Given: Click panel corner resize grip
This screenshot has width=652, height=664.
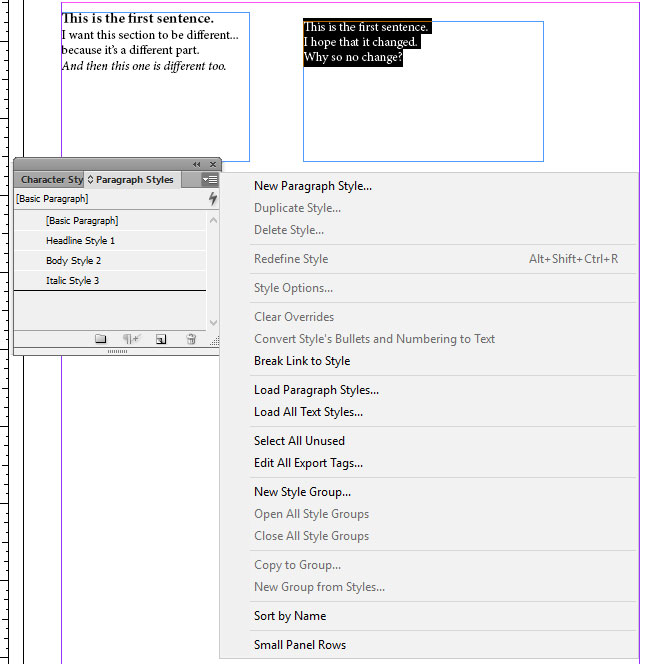Looking at the screenshot, I should tap(215, 341).
